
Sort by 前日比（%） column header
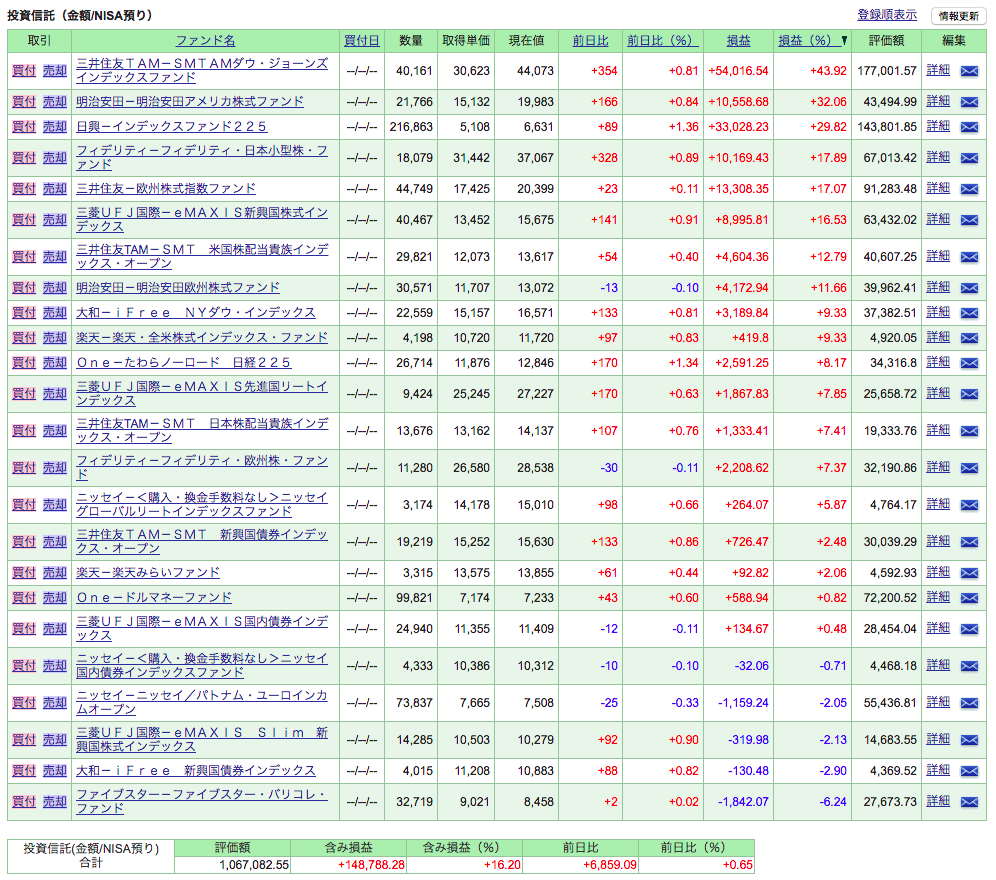click(663, 41)
